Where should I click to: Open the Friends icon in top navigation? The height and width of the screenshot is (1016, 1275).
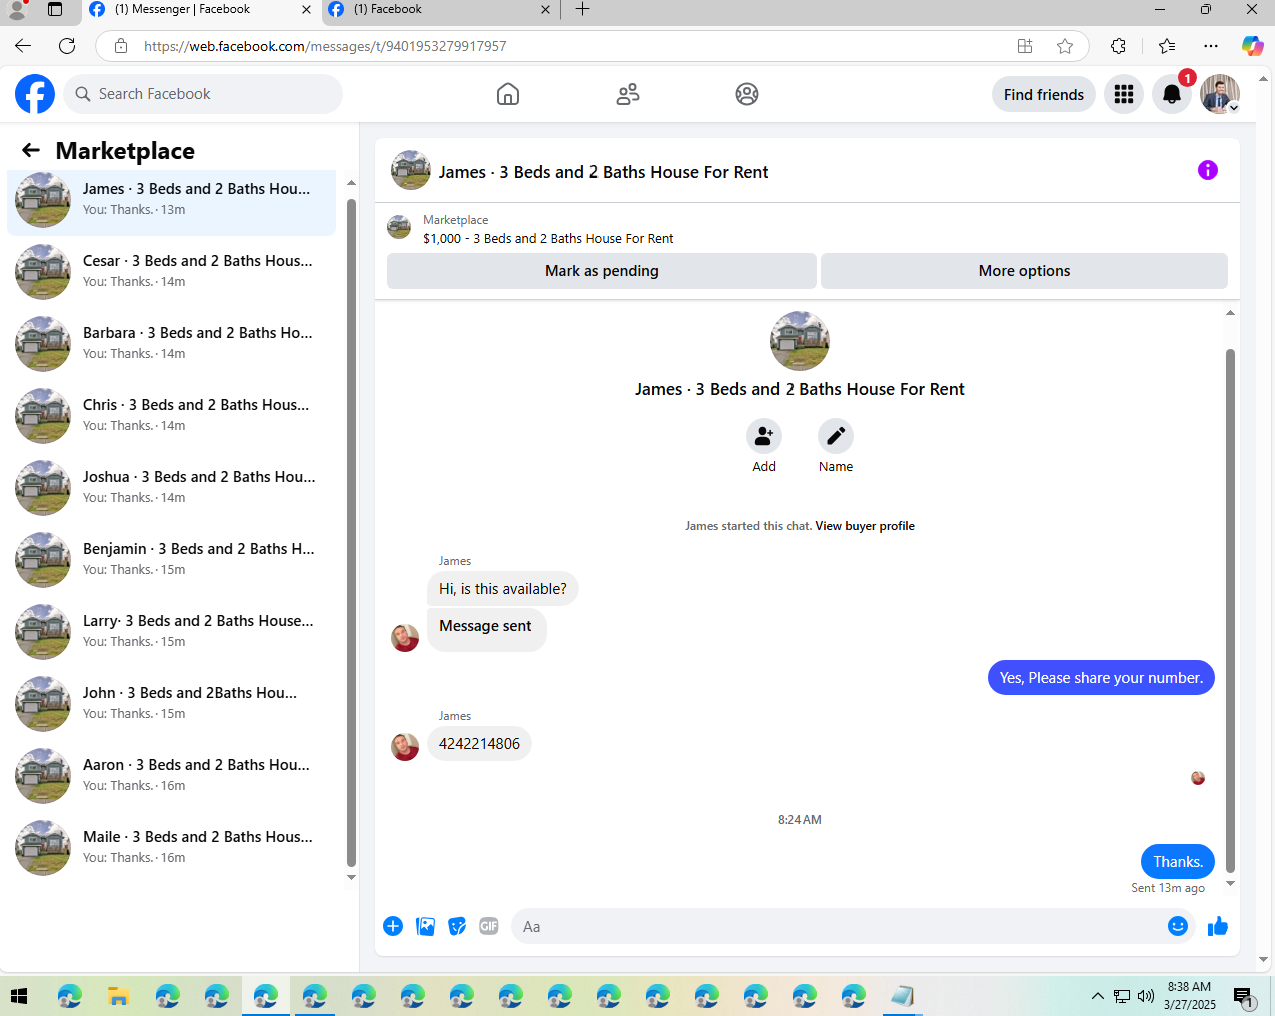(628, 94)
